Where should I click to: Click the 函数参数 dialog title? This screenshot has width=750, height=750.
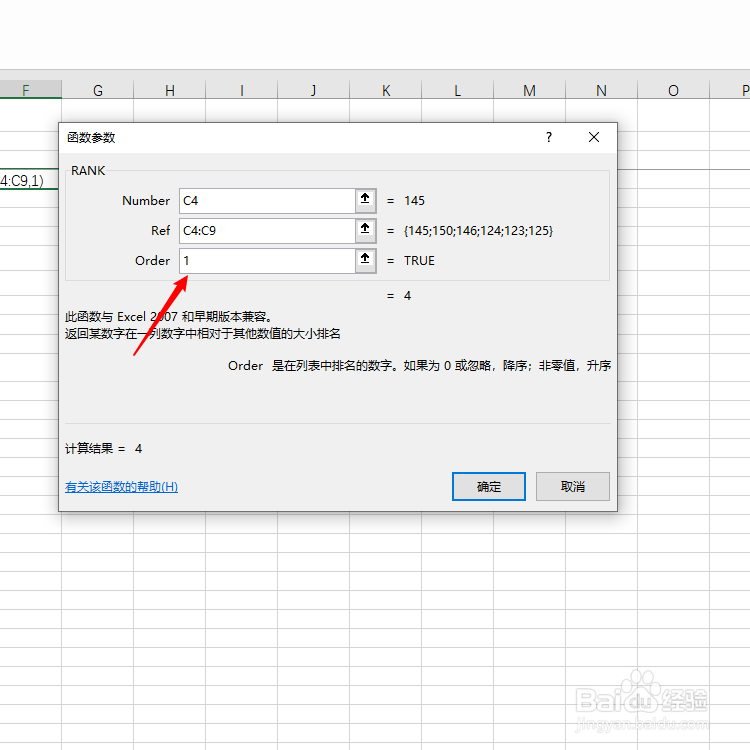(91, 138)
